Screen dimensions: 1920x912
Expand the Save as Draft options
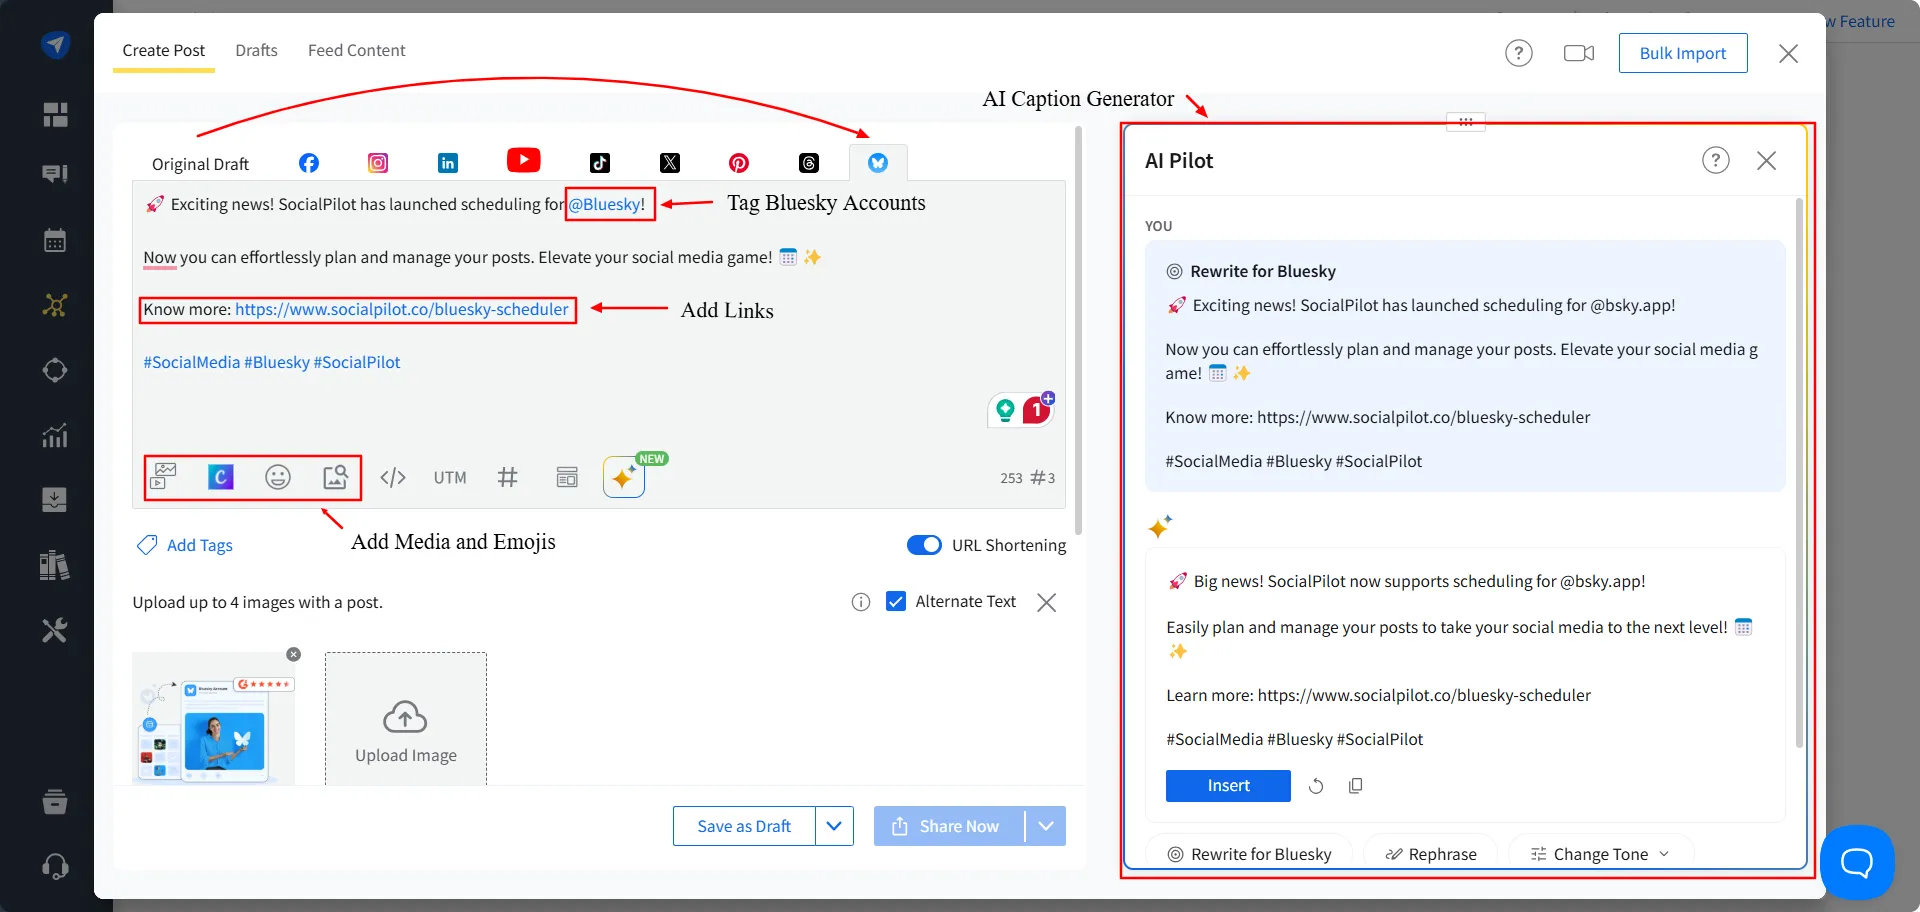834,825
